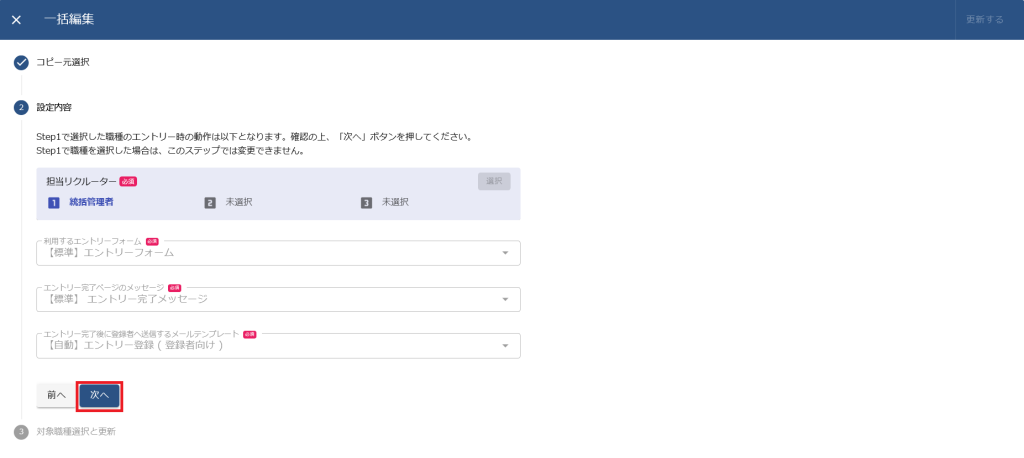Click the completed checkmark icon for コピー元選択
Viewport: 1024px width, 458px height.
coord(21,62)
